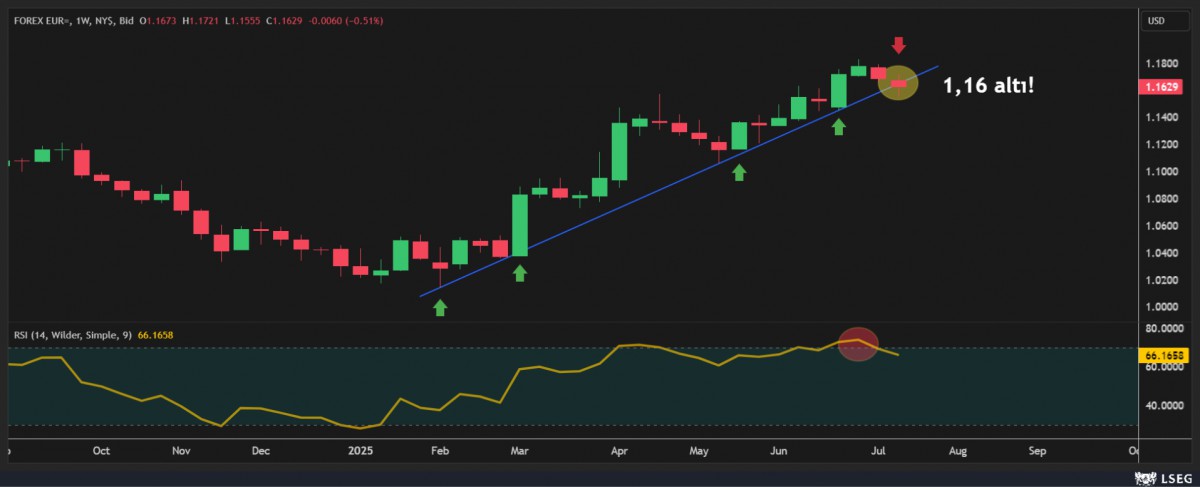Click the Apr time axis label
This screenshot has width=1200, height=487.
[620, 451]
